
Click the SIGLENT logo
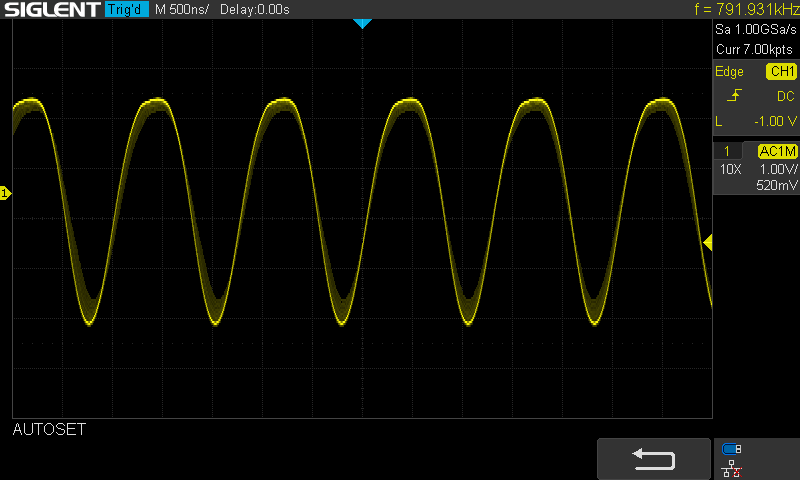(x=50, y=10)
